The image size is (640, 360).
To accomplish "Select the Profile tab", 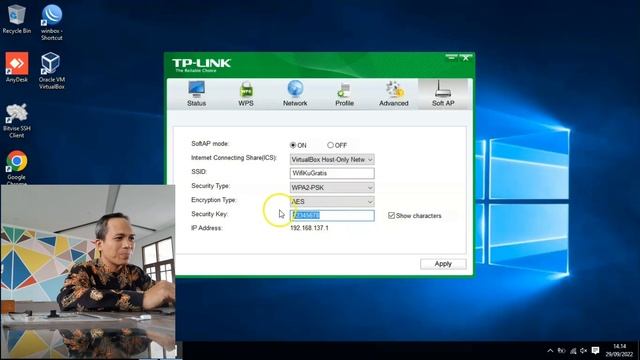I will 344,94.
